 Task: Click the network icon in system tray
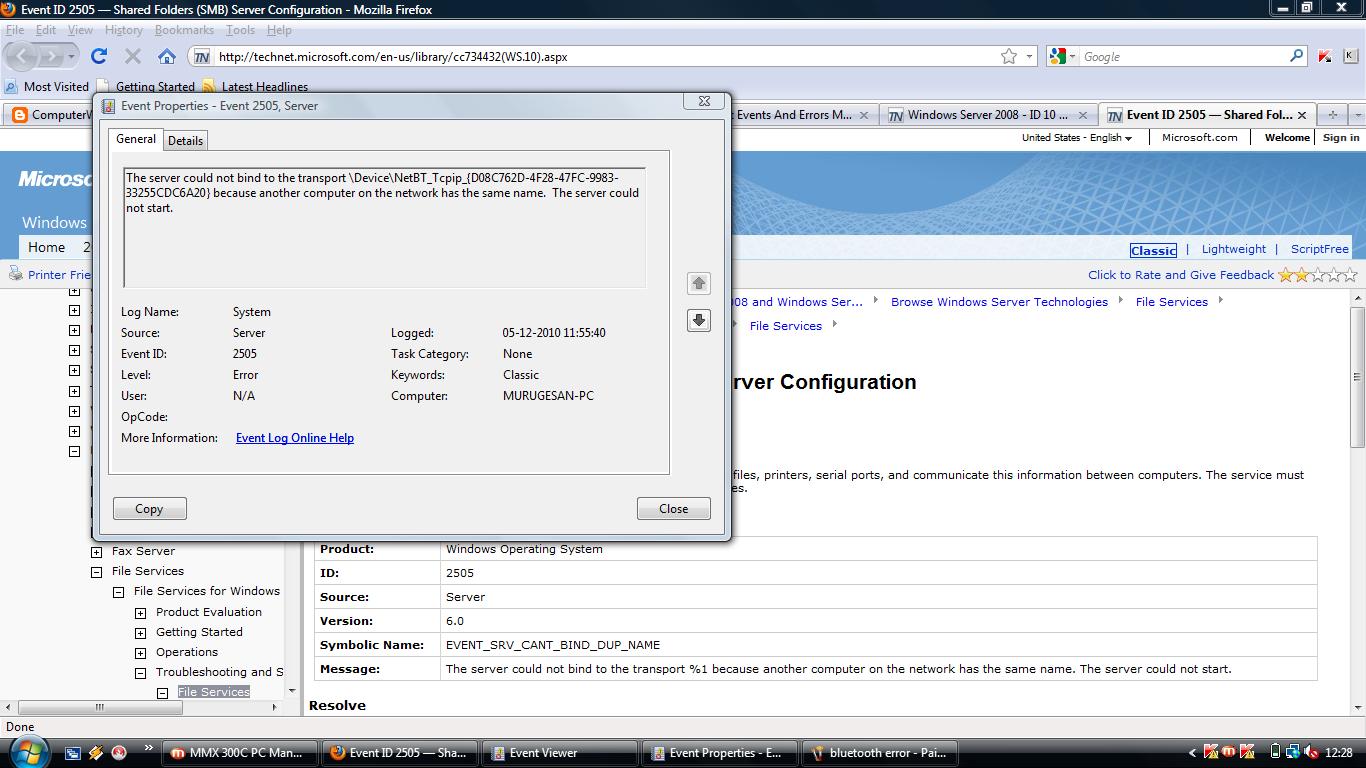[x=1293, y=753]
